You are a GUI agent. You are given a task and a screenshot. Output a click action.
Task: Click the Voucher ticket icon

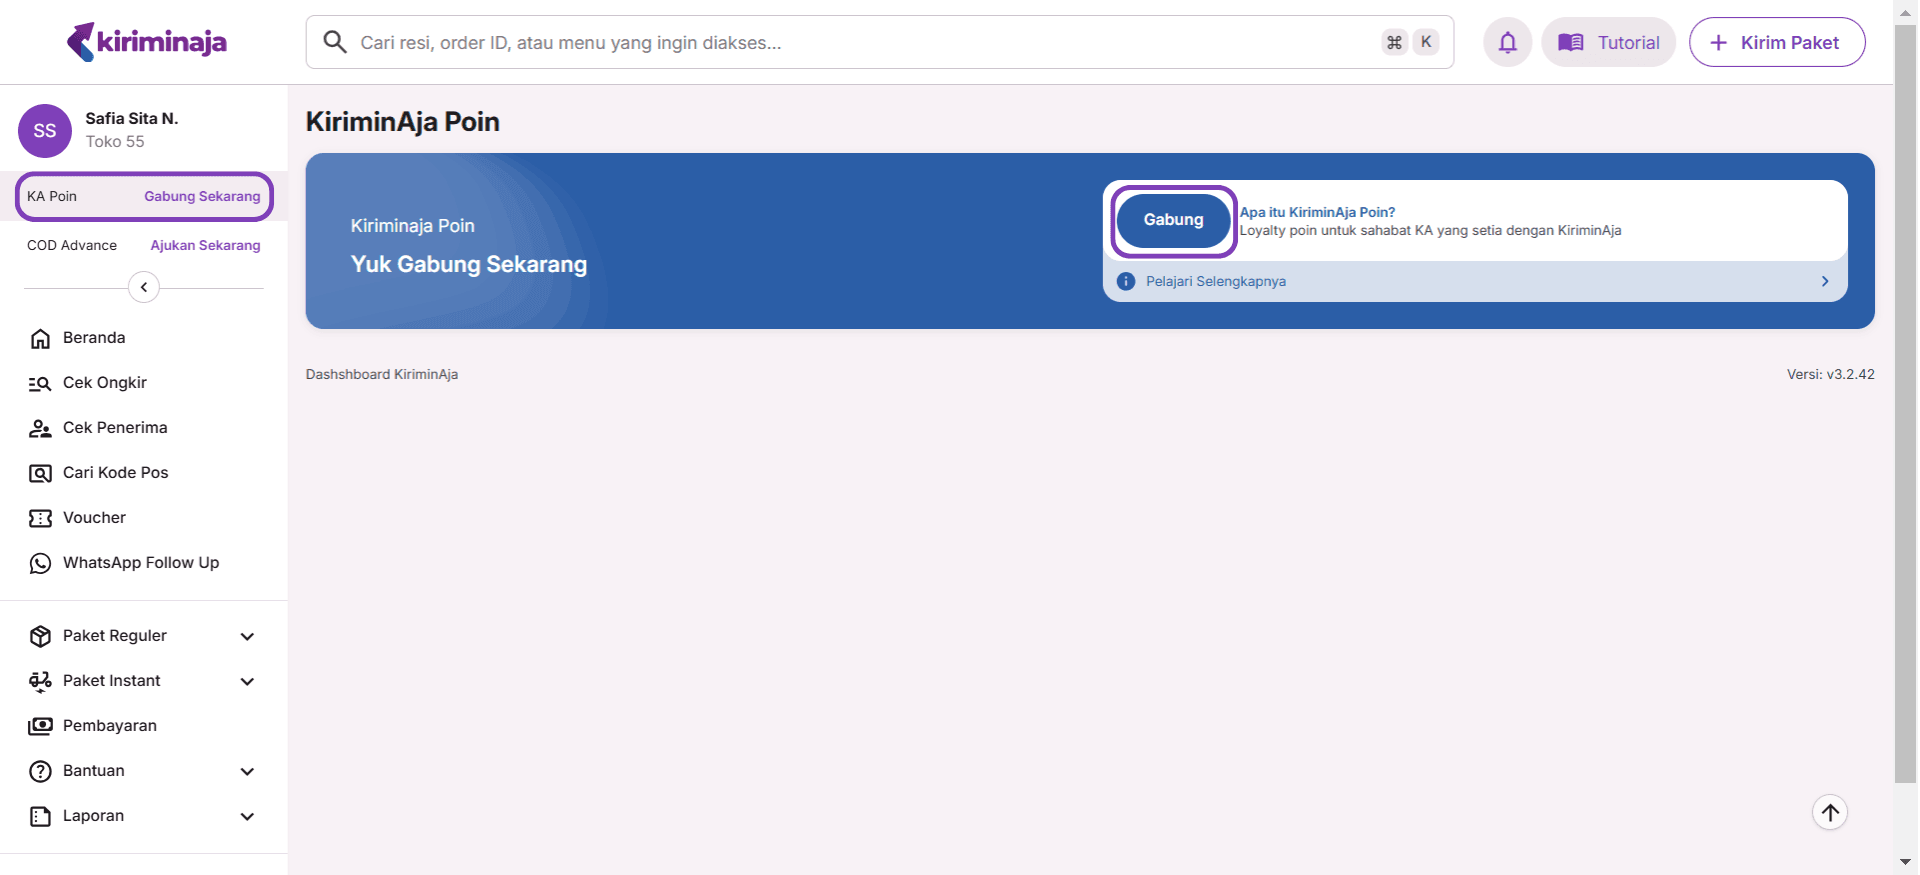pos(40,518)
